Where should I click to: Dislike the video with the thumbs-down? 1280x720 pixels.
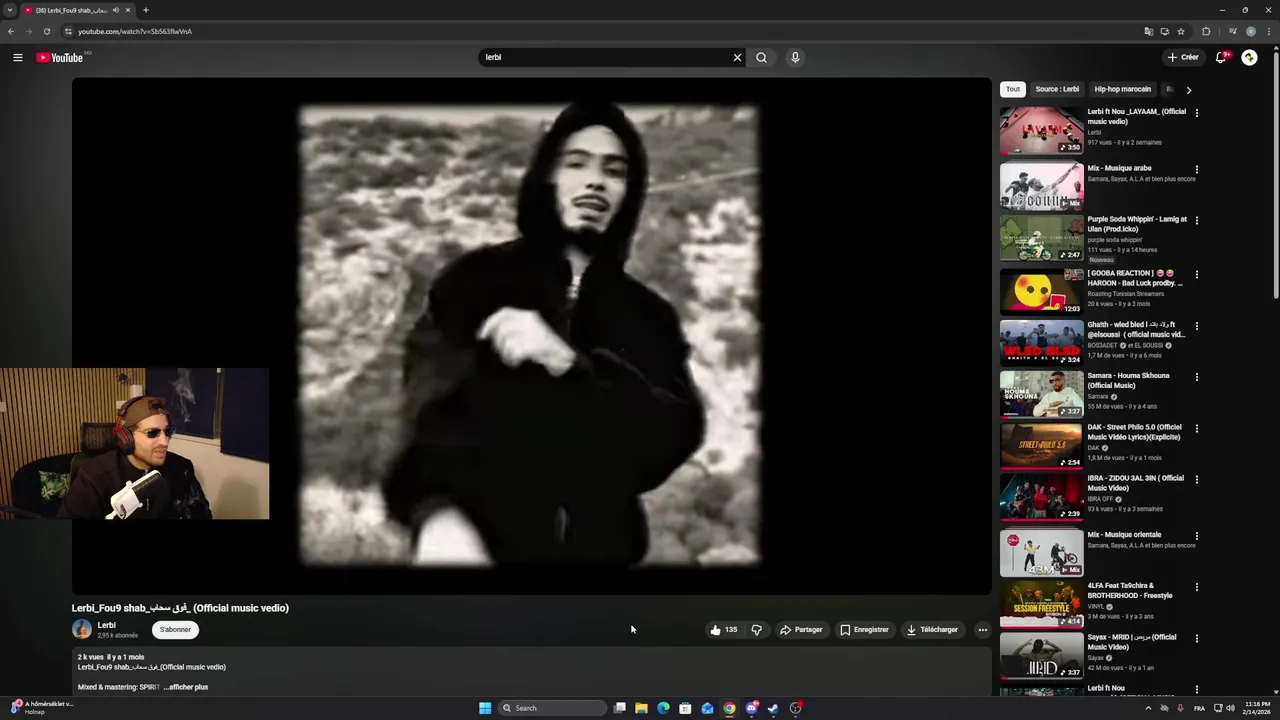pyautogui.click(x=756, y=630)
